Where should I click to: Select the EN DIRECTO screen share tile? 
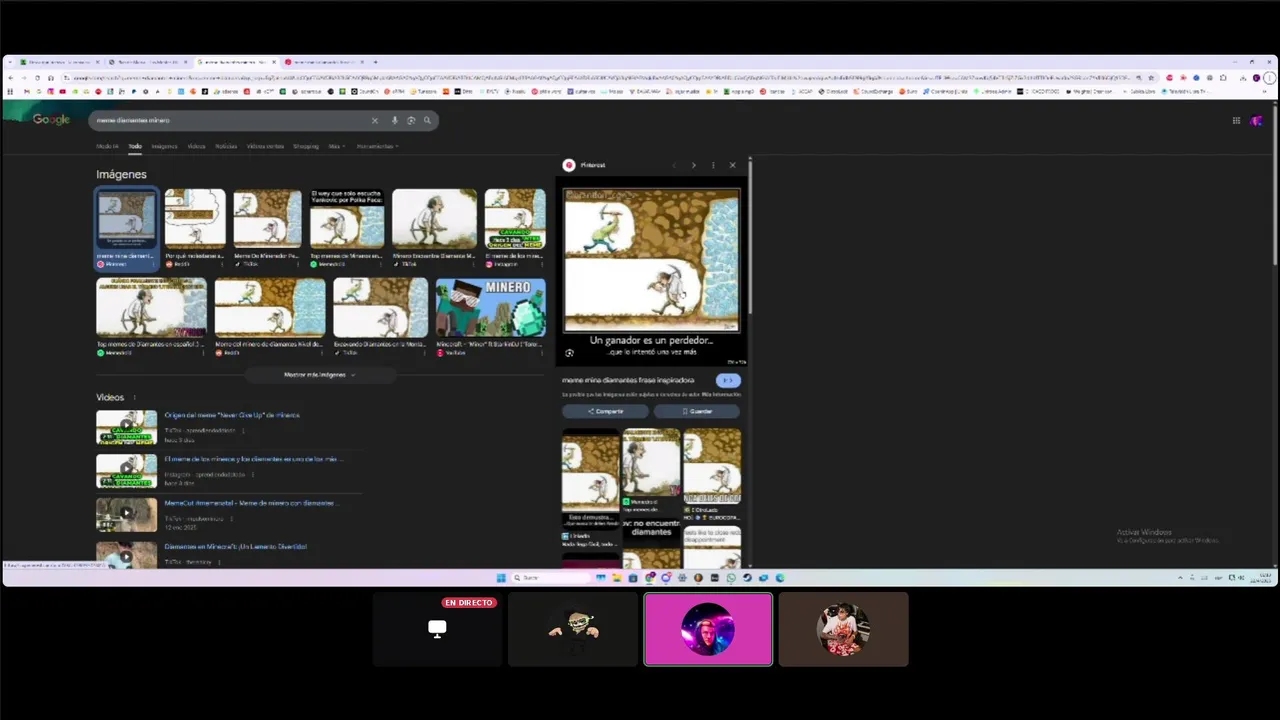click(x=437, y=629)
